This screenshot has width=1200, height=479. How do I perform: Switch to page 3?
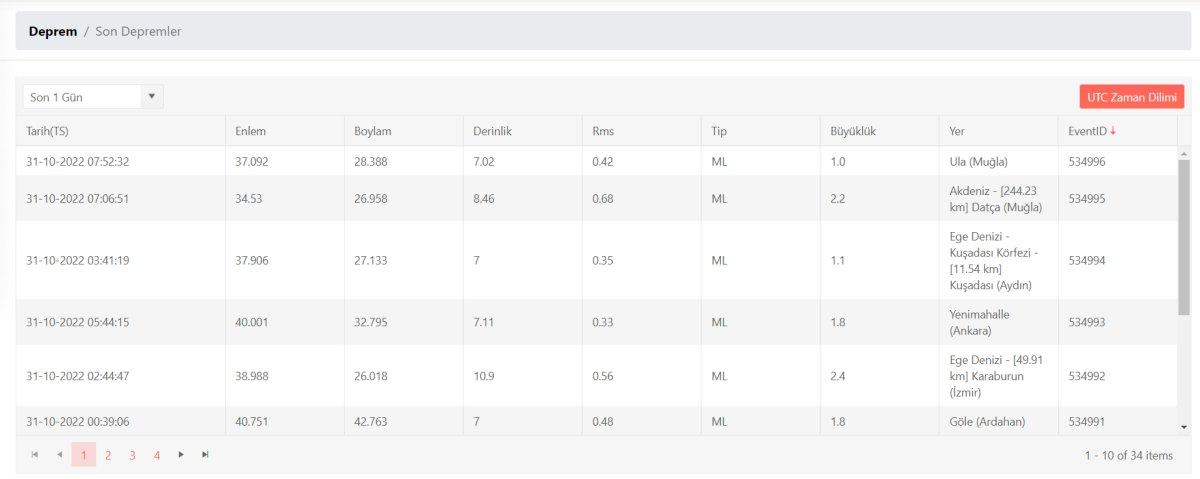click(132, 455)
